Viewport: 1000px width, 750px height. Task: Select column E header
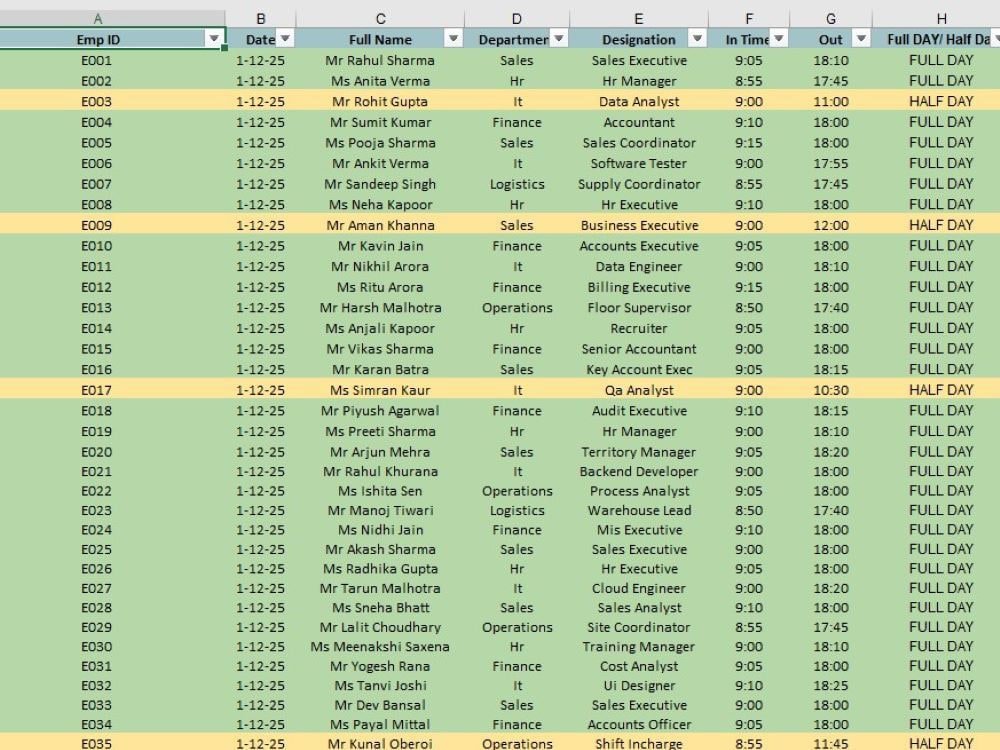638,19
